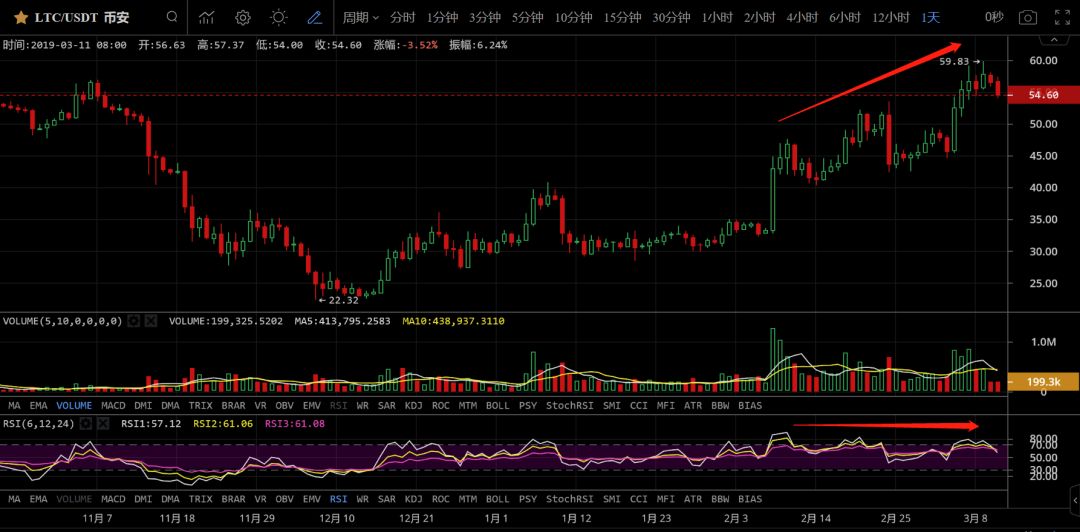Open the chart indicators icon
Image resolution: width=1080 pixels, height=532 pixels.
coord(207,17)
